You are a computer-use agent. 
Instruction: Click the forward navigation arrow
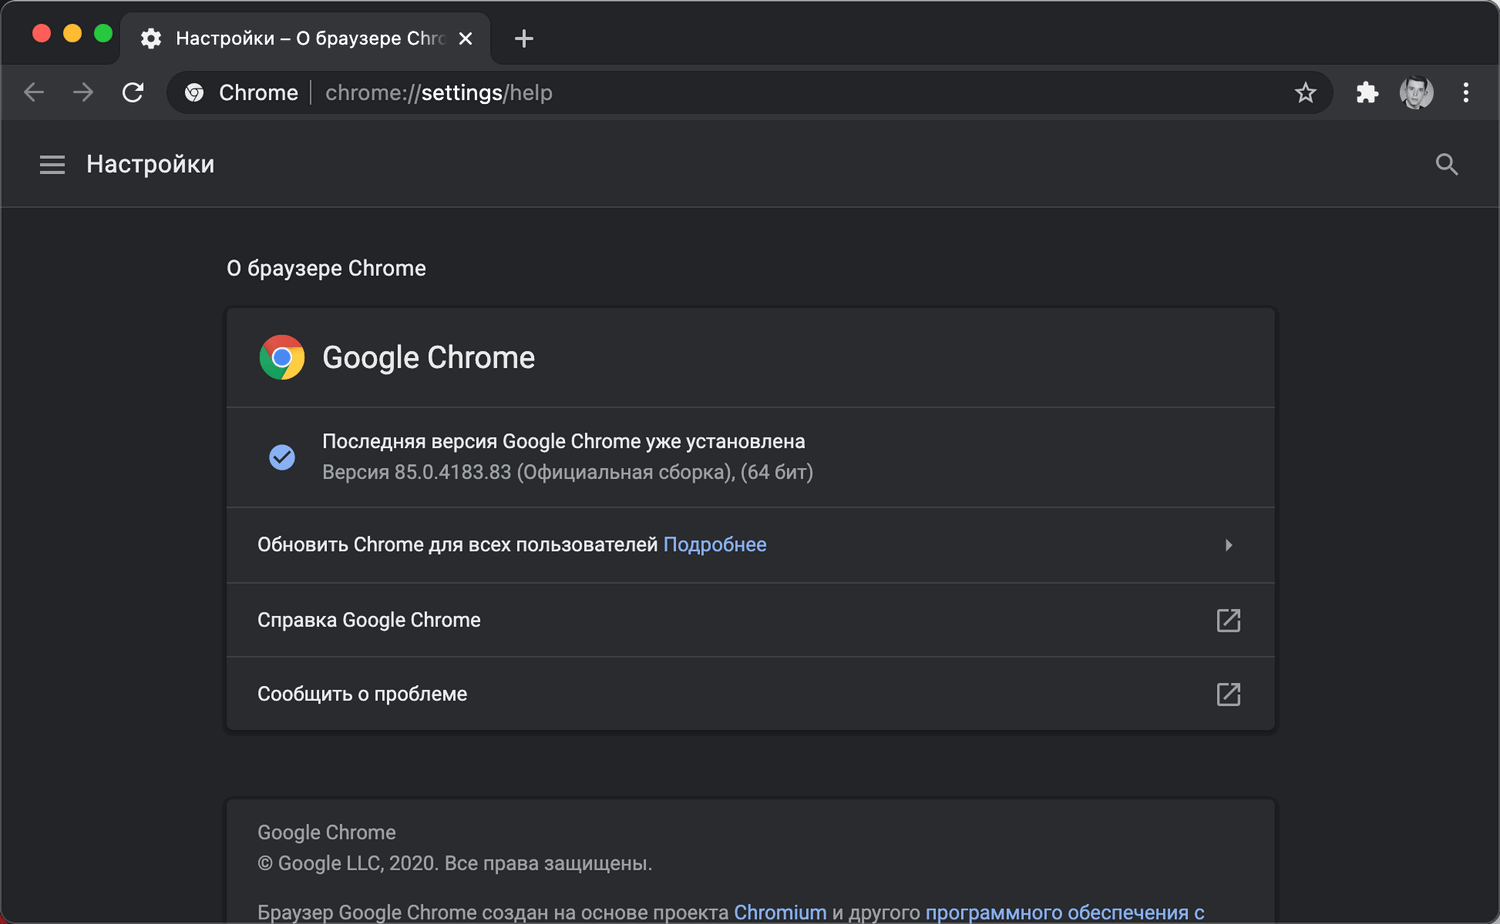coord(83,92)
